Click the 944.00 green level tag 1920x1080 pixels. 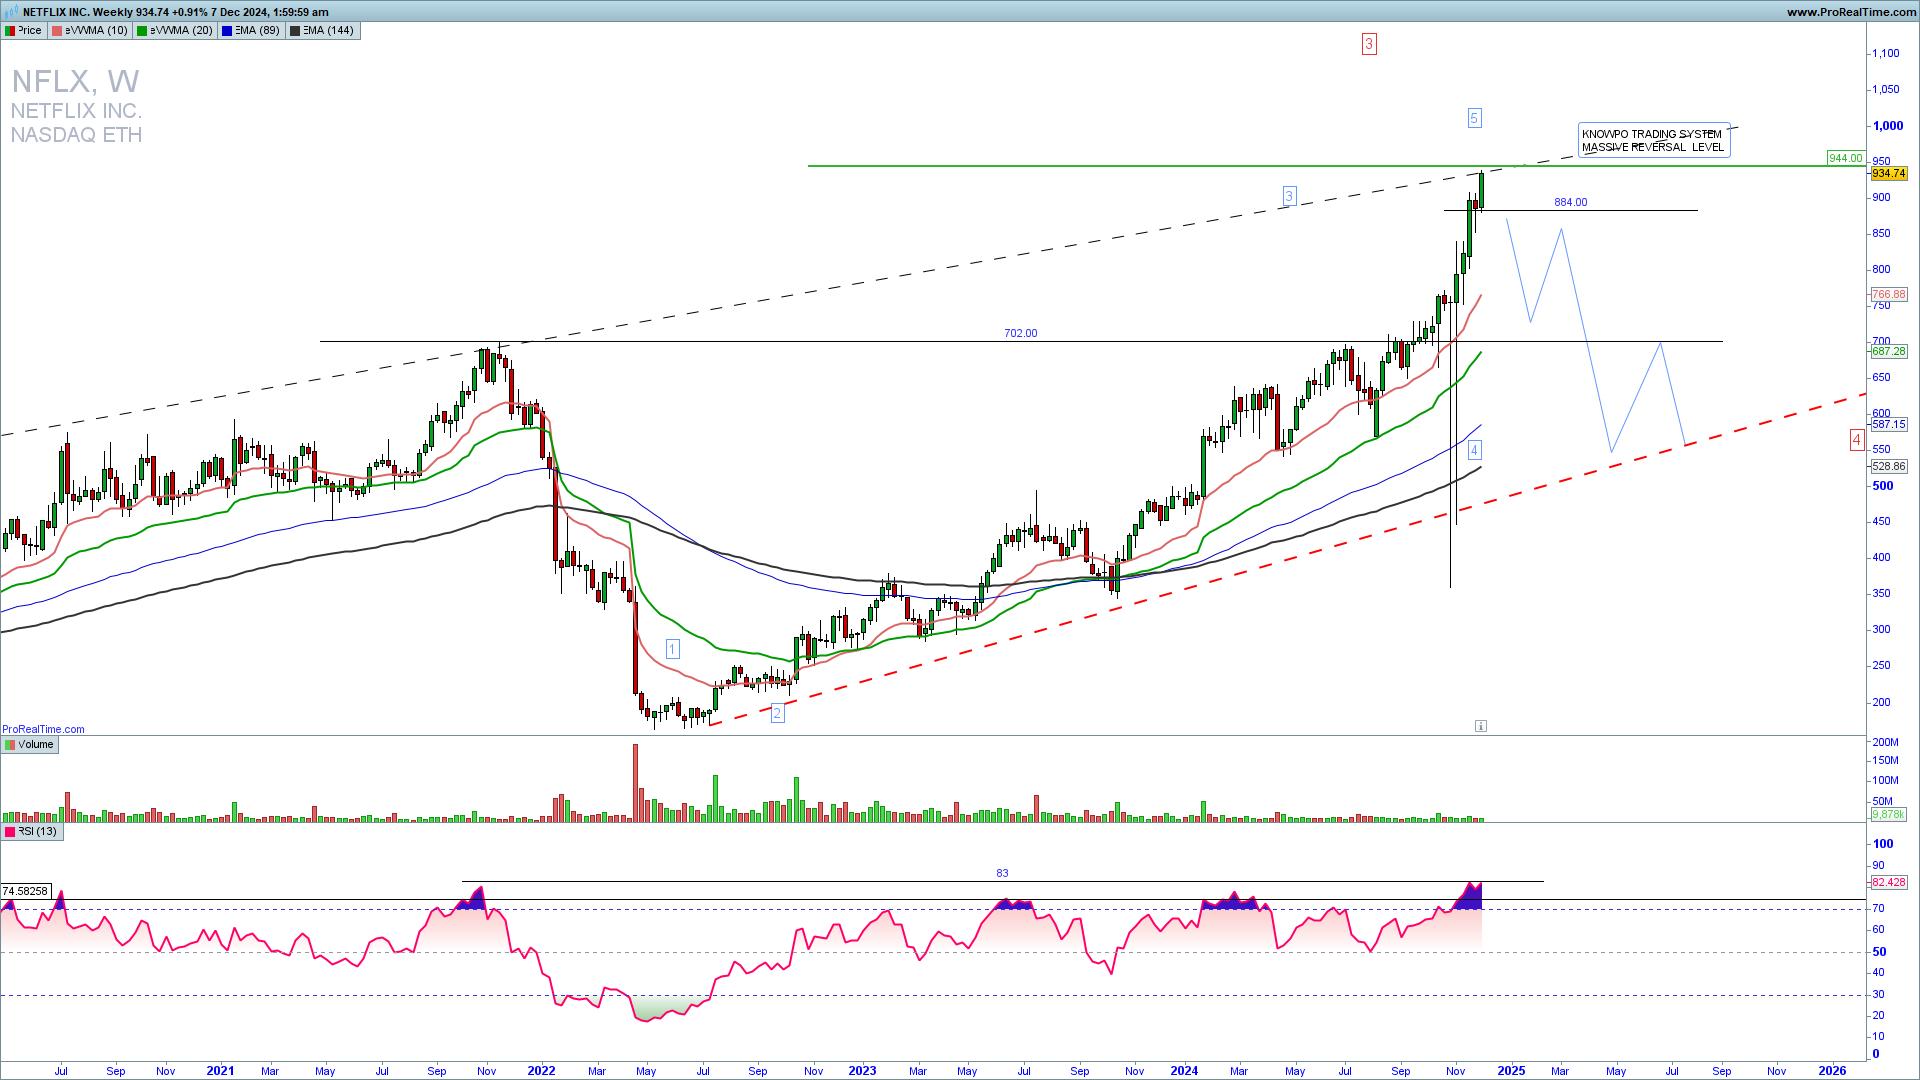coord(1846,158)
